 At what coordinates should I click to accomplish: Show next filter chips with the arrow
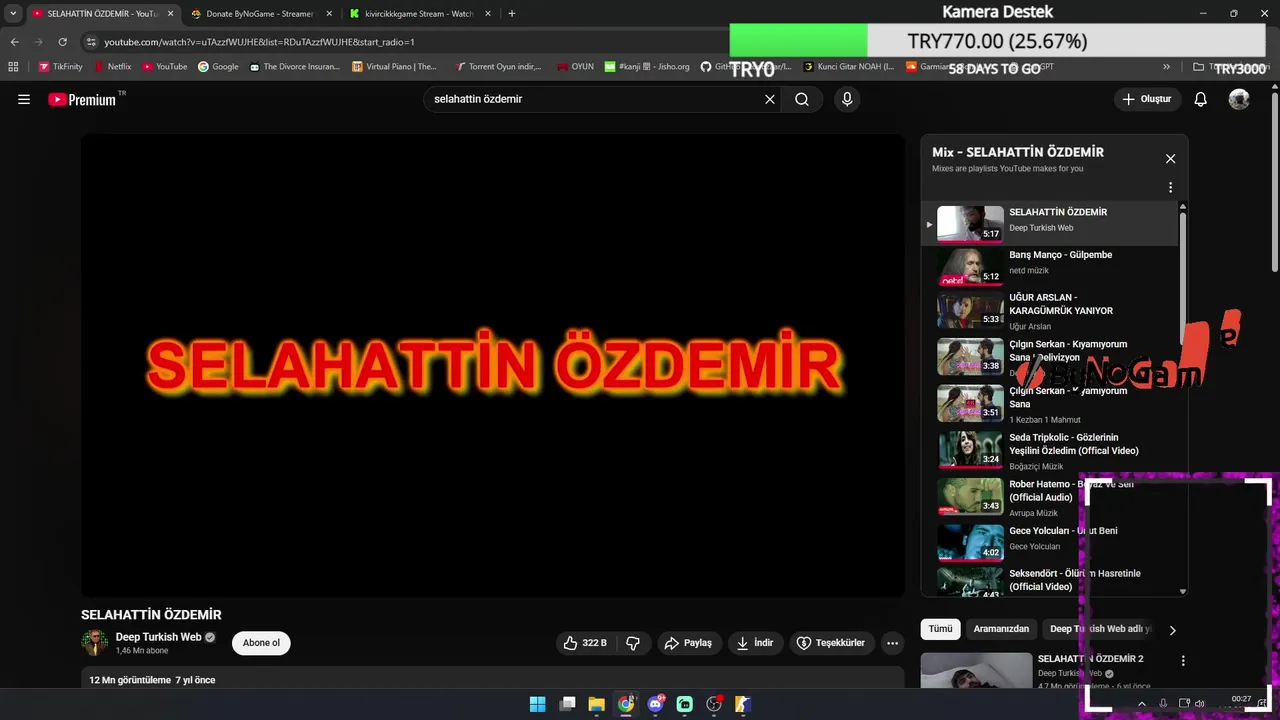click(x=1172, y=630)
